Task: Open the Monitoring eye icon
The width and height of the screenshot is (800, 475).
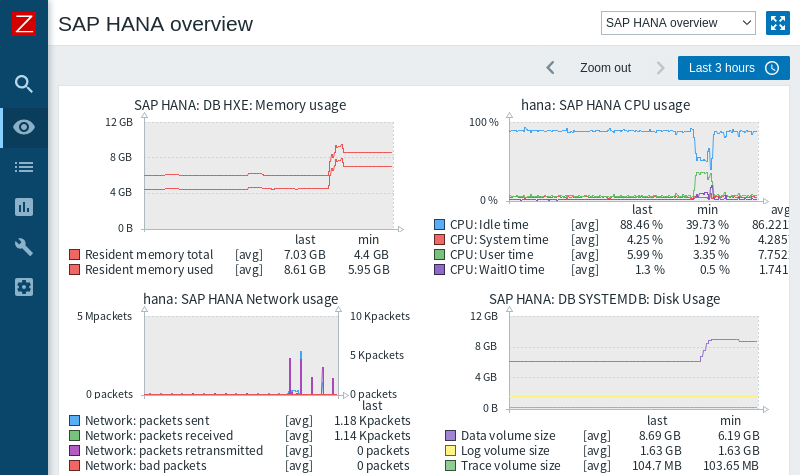Action: tap(24, 127)
